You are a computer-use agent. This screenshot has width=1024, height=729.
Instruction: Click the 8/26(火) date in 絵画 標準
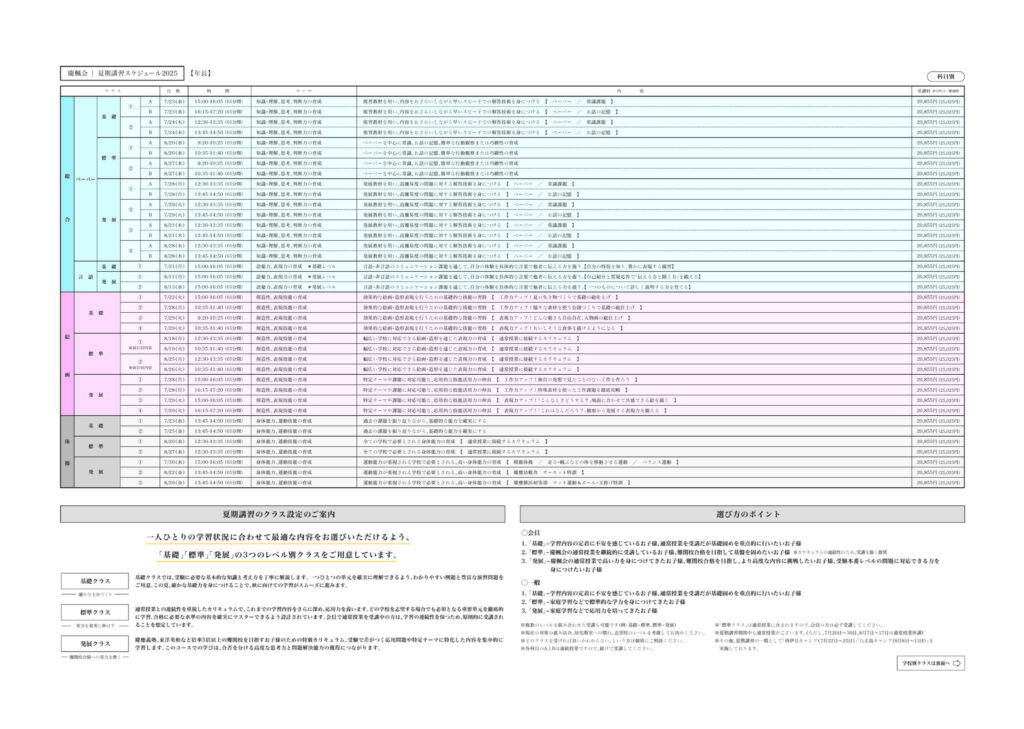[174, 369]
